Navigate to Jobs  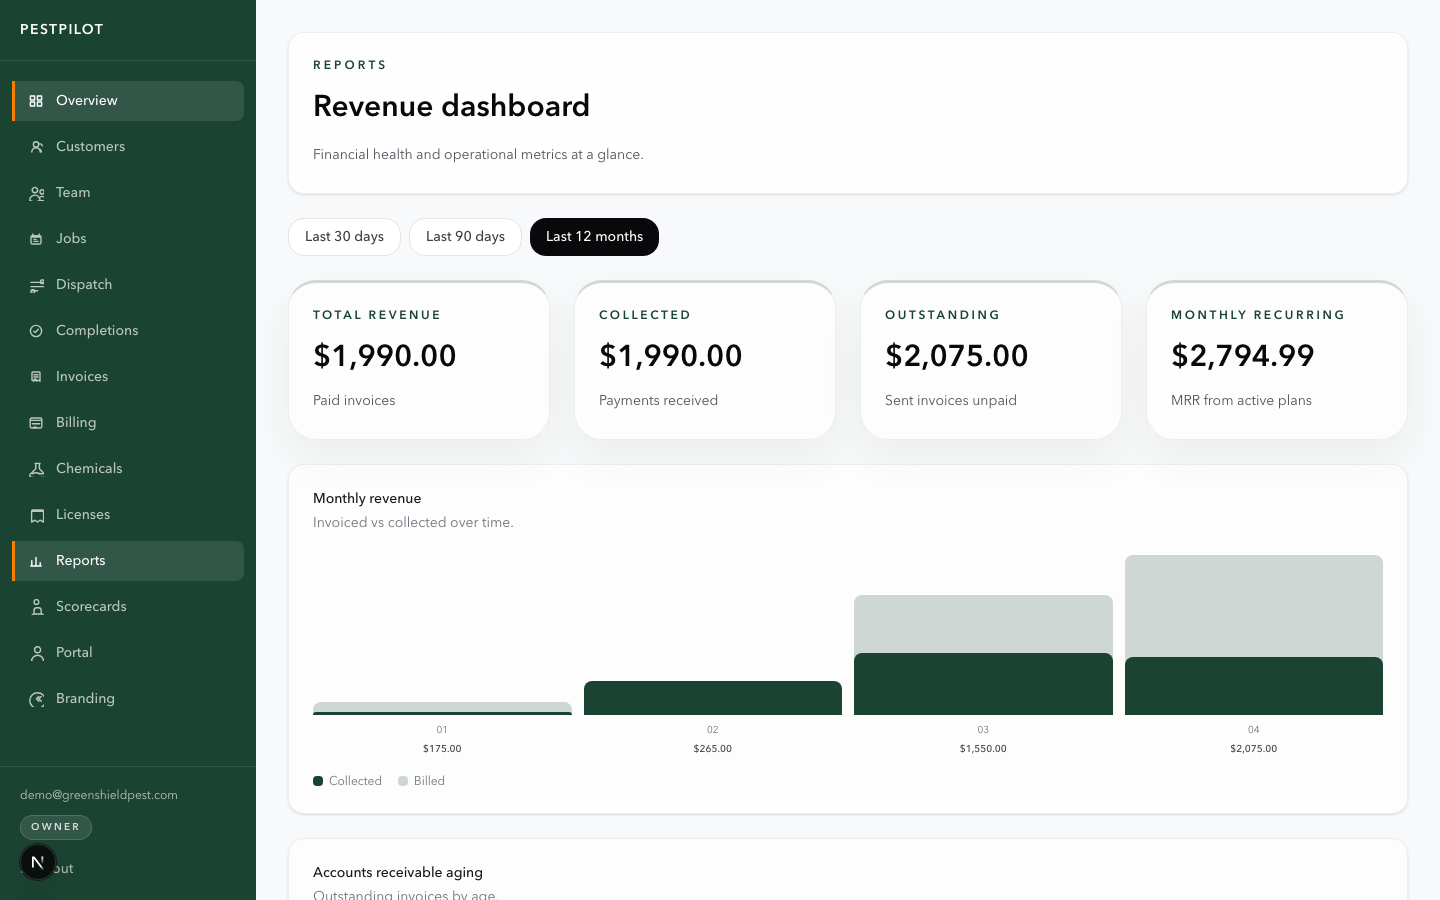pos(128,239)
